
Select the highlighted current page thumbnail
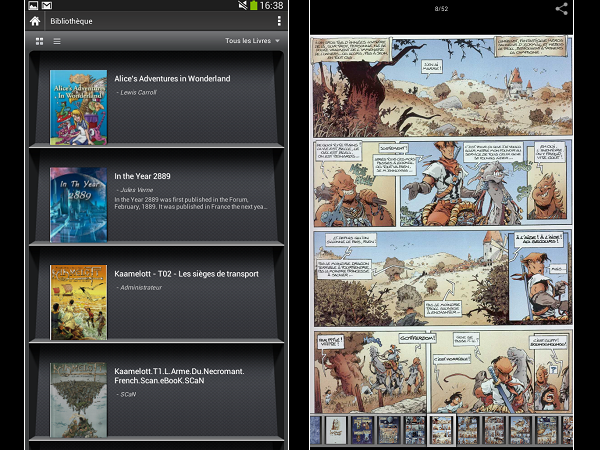click(x=442, y=430)
